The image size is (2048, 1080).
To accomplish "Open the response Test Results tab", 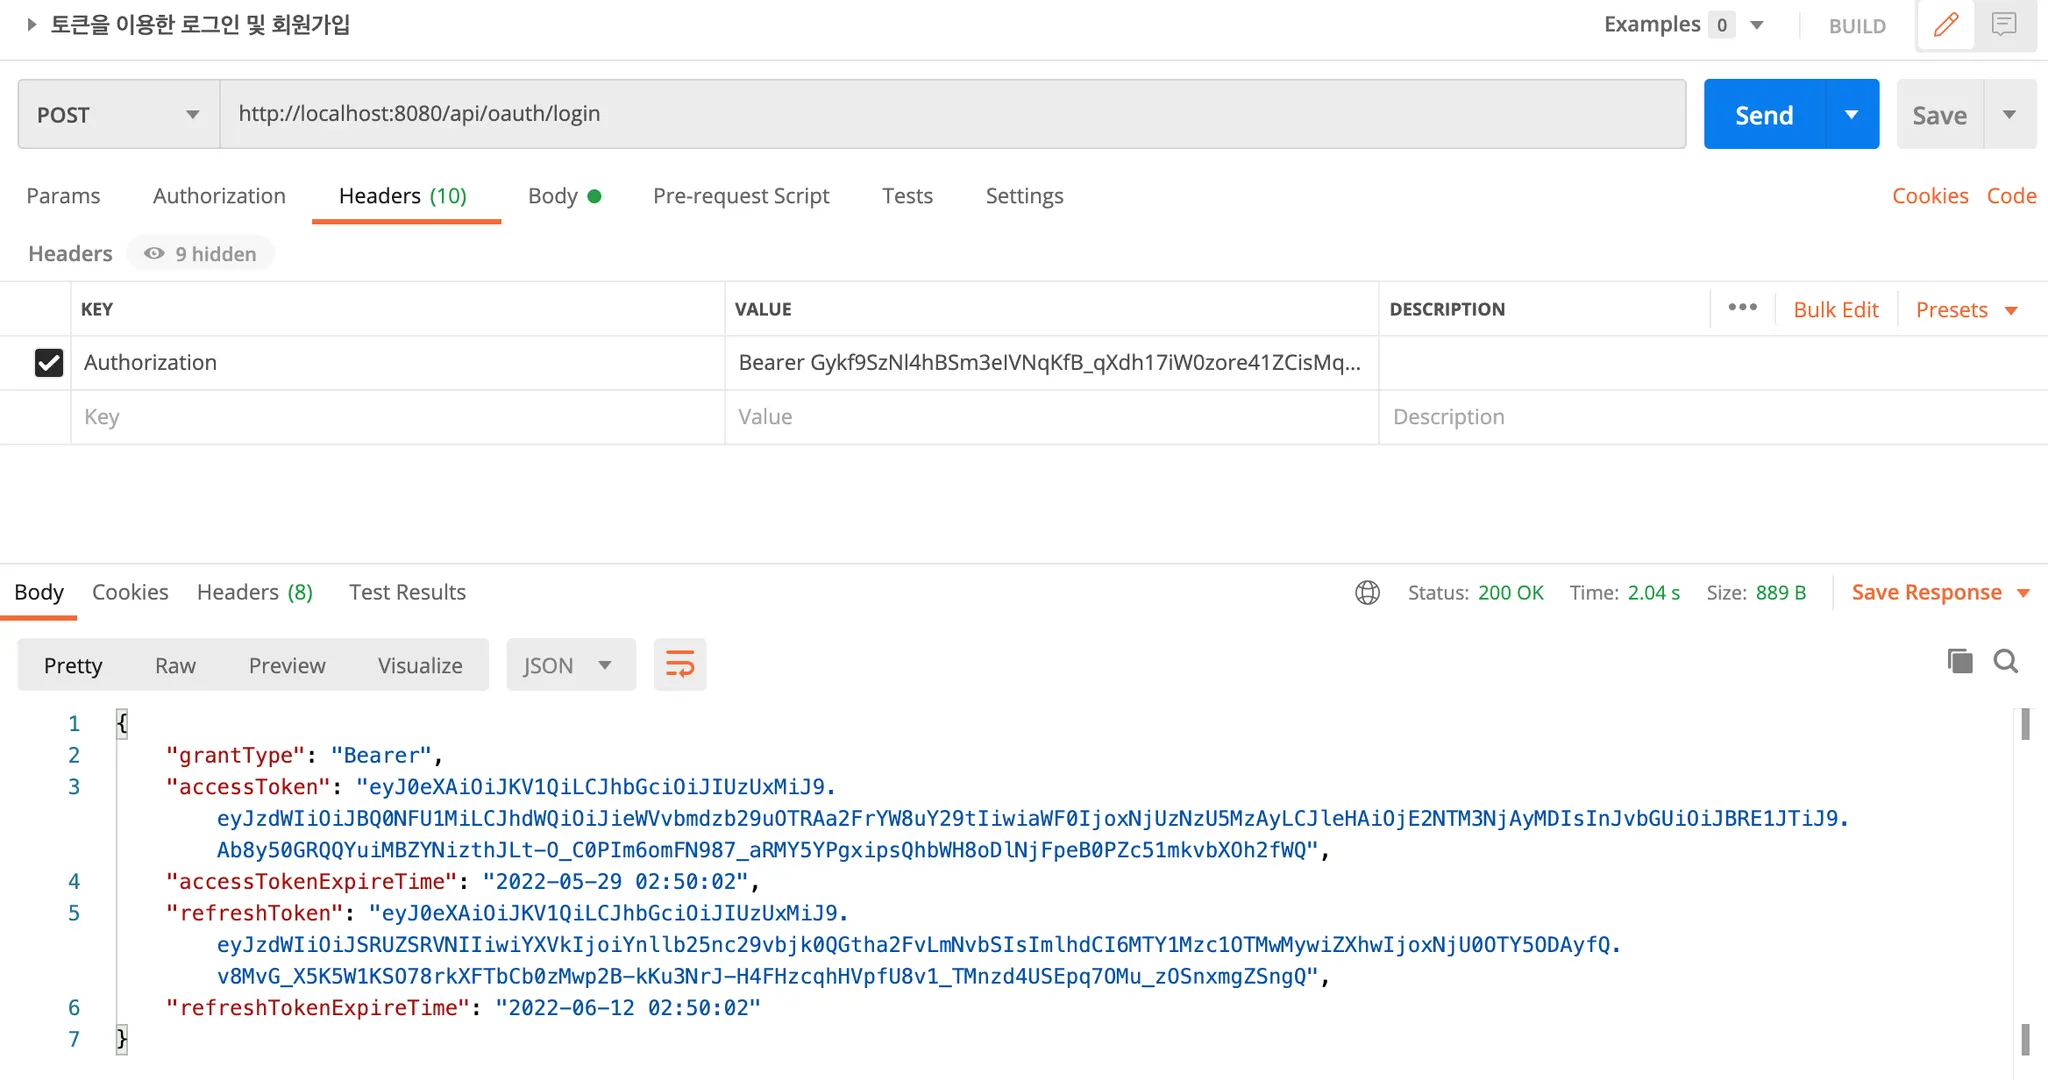I will (x=407, y=593).
